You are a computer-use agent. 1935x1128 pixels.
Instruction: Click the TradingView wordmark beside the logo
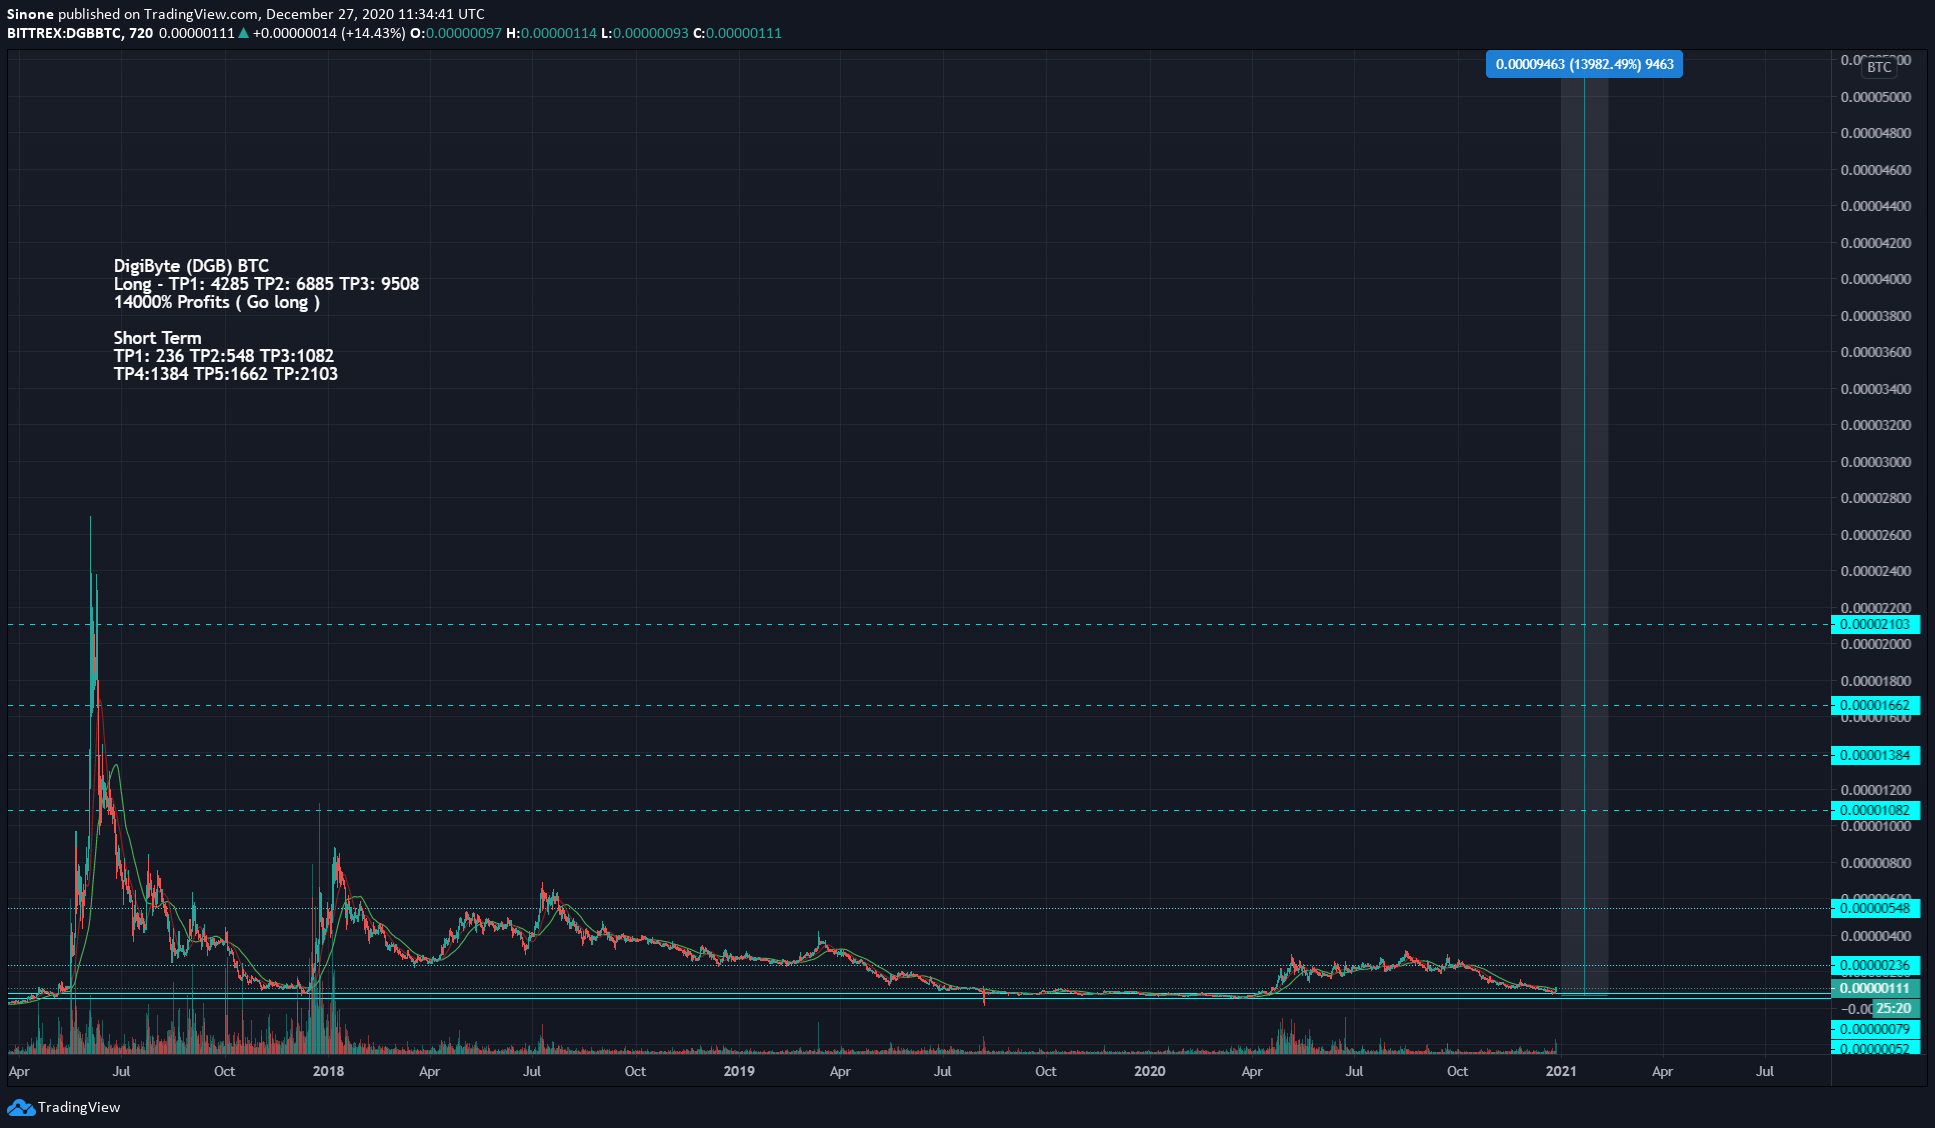79,1107
